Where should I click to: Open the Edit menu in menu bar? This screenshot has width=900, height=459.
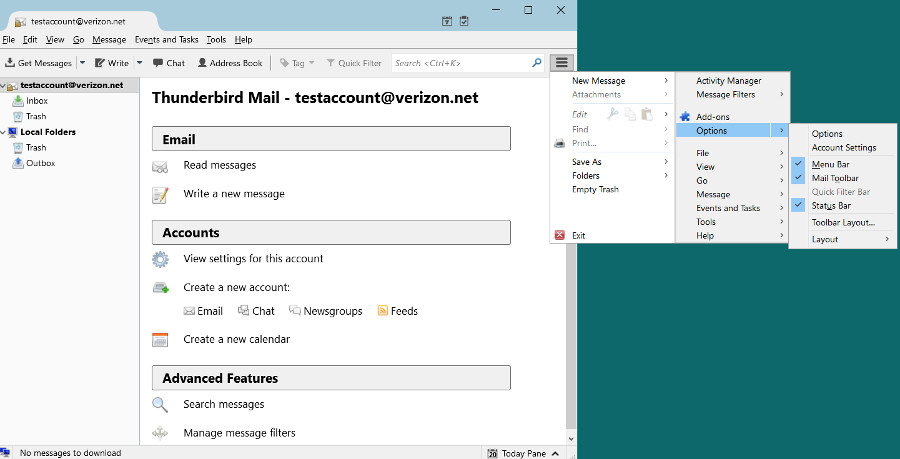(x=30, y=40)
